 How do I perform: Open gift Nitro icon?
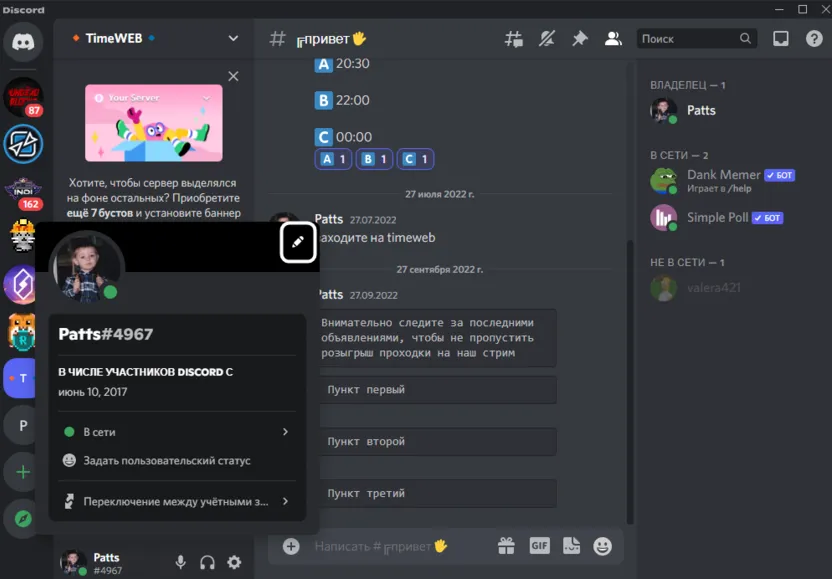coord(506,546)
